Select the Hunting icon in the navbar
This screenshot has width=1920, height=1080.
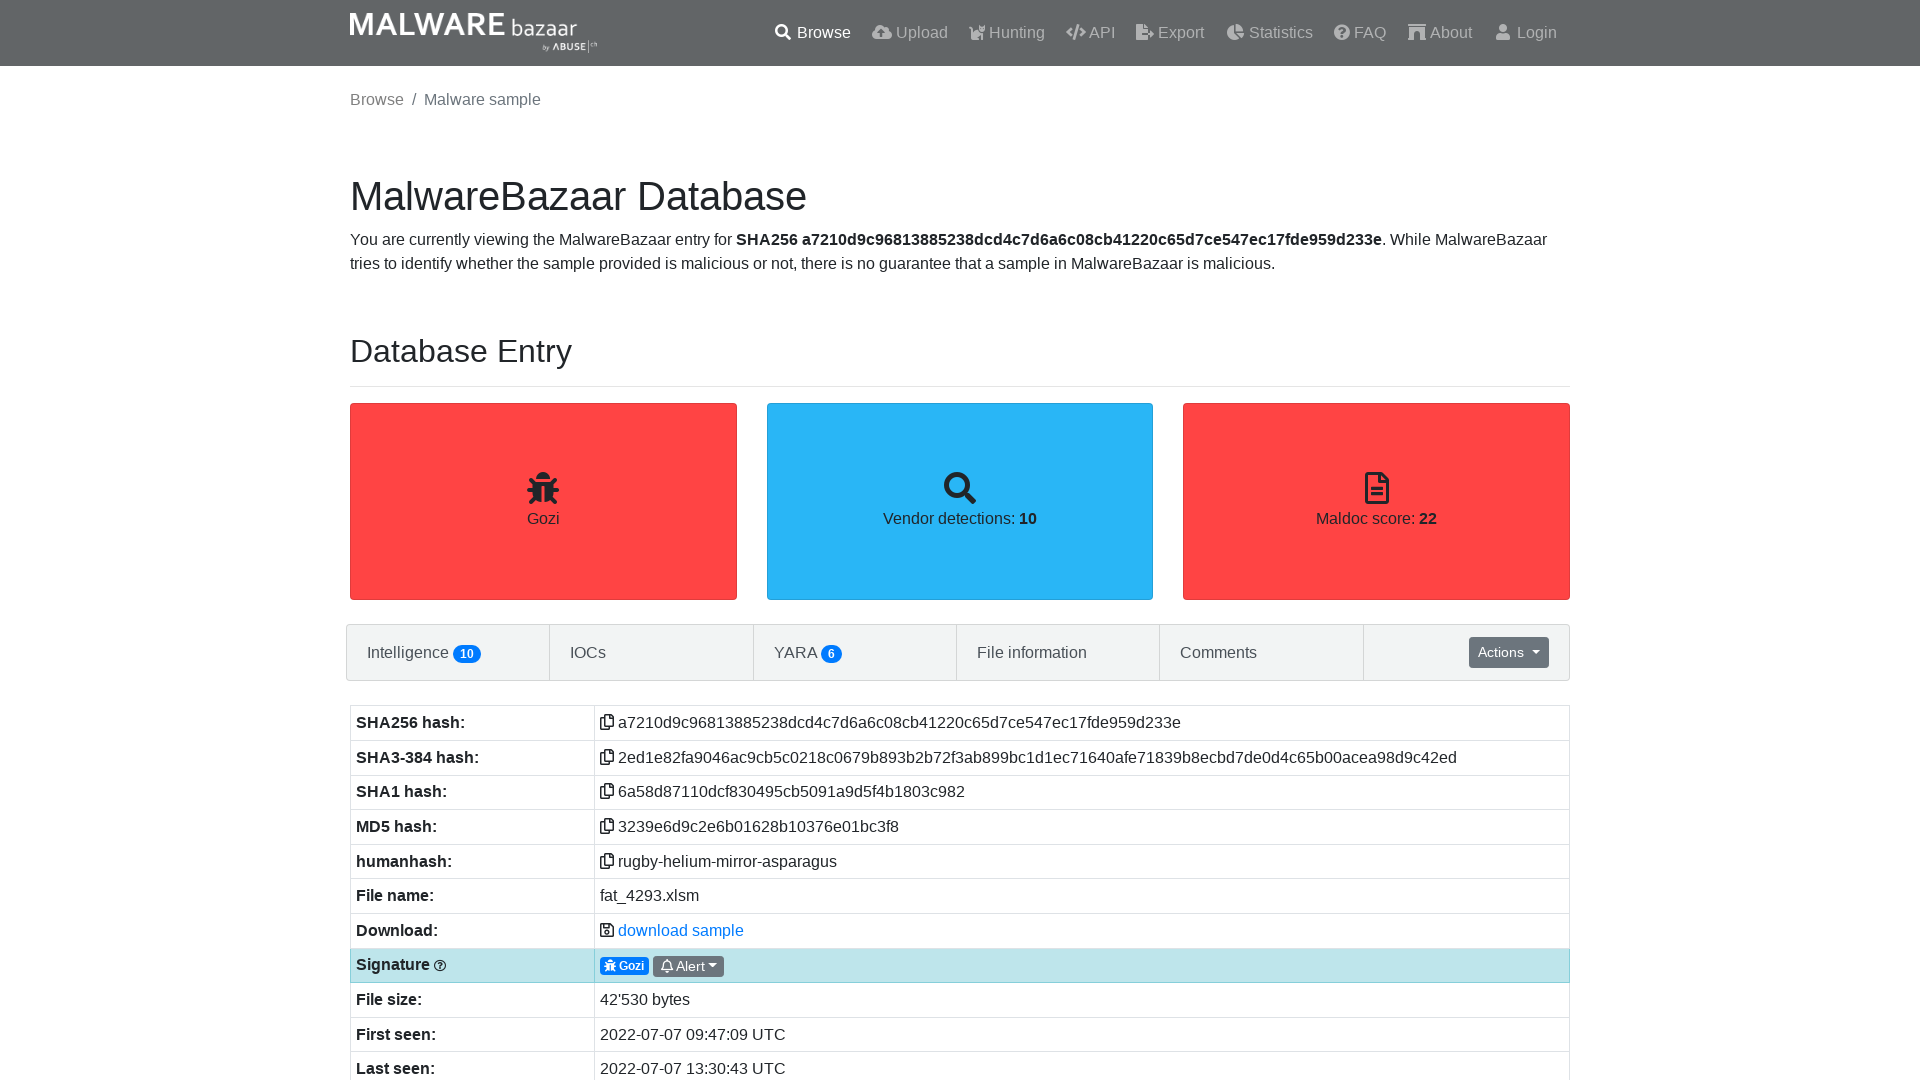976,32
